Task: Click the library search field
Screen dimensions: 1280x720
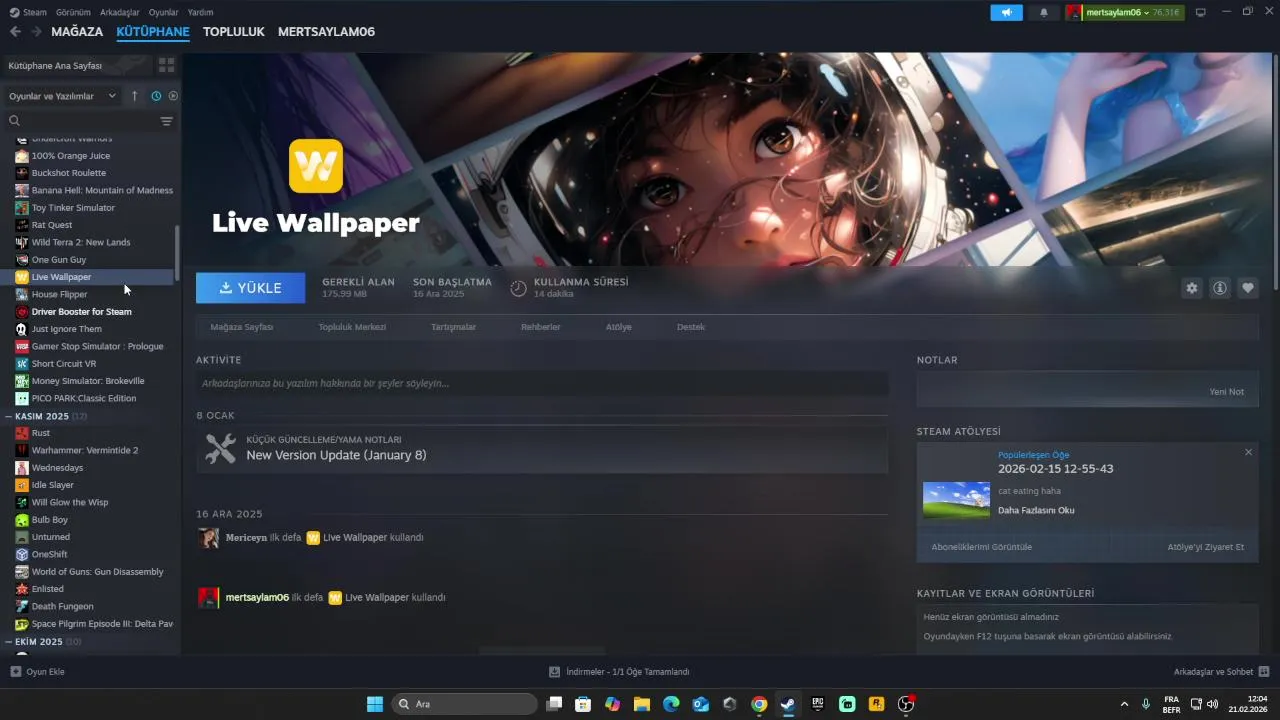Action: 83,121
